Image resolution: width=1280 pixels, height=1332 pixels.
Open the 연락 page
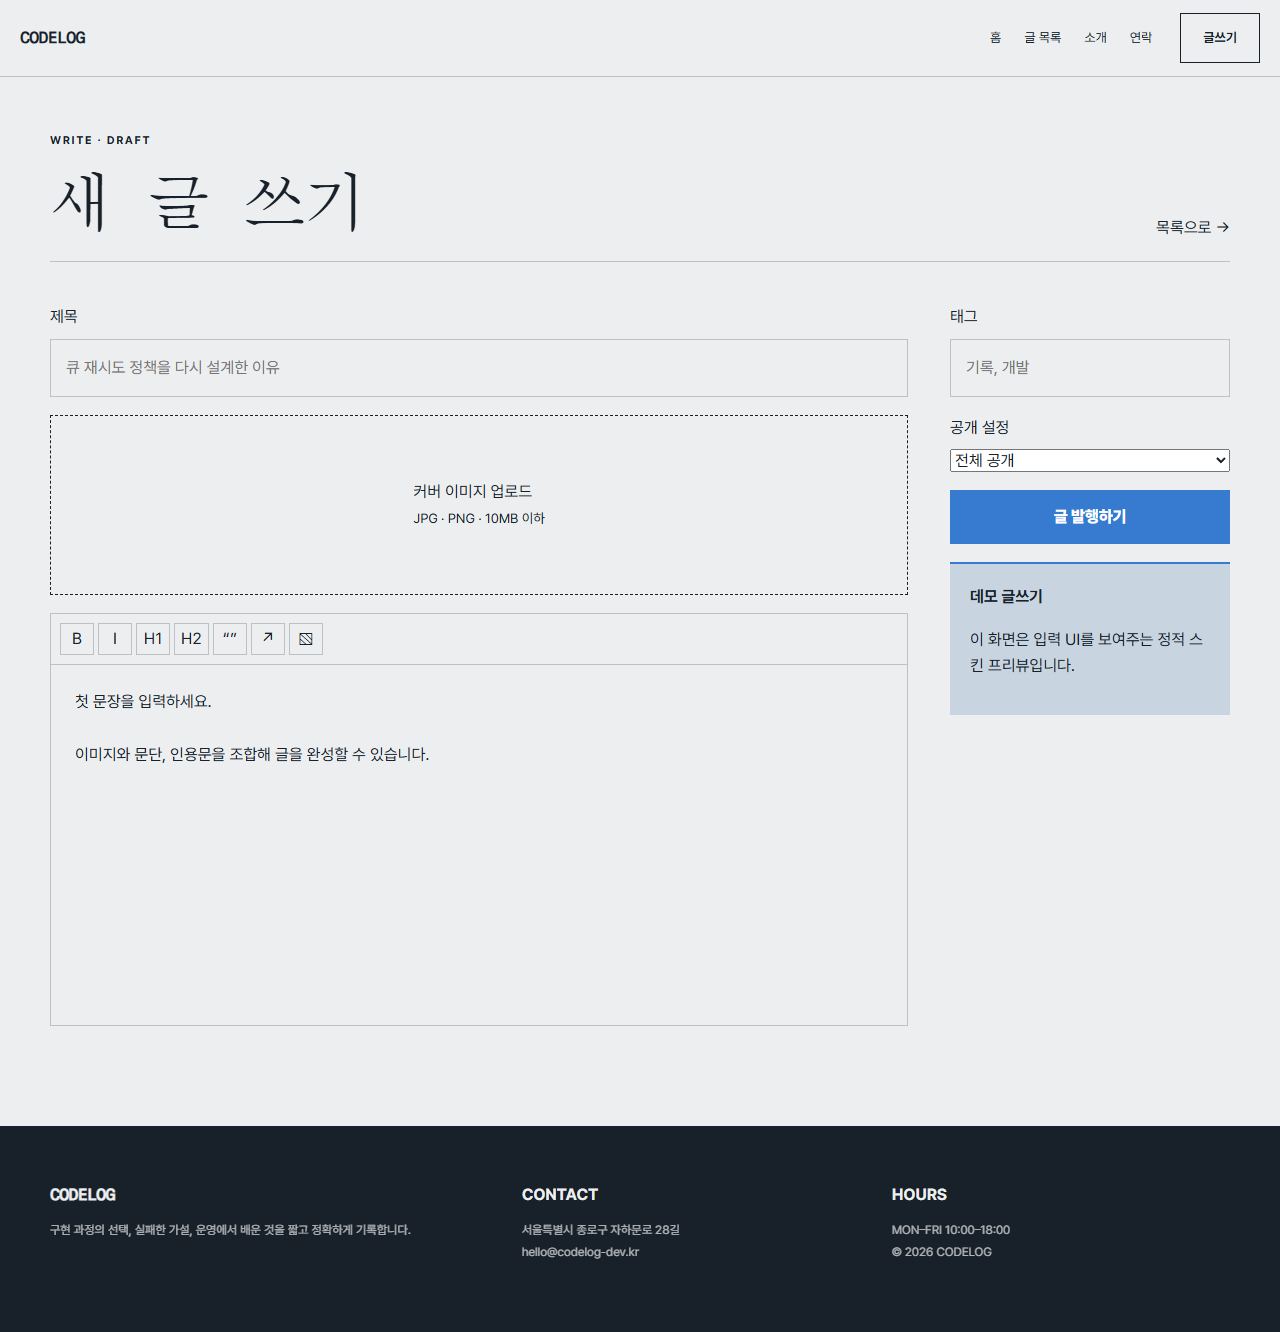pyautogui.click(x=1141, y=38)
